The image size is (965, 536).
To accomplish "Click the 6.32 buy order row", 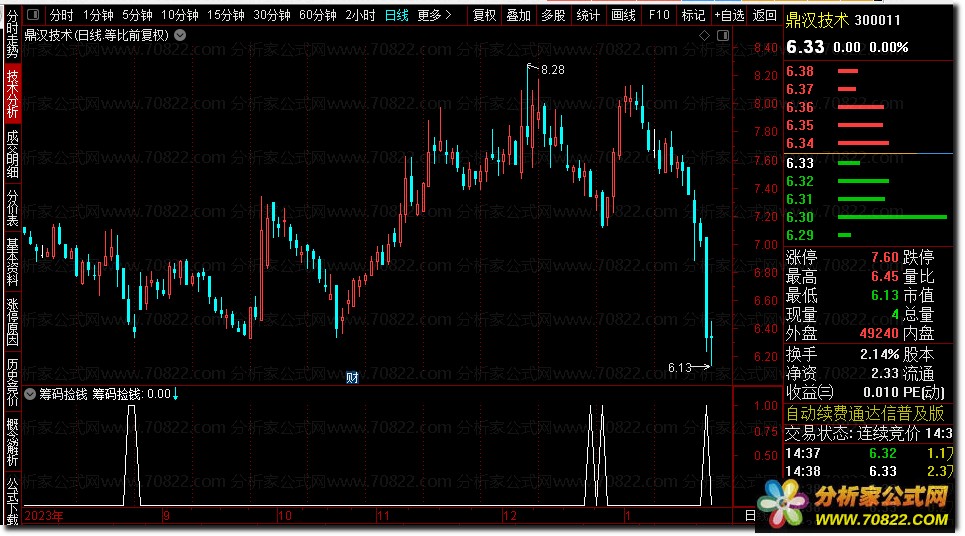I will (x=869, y=181).
